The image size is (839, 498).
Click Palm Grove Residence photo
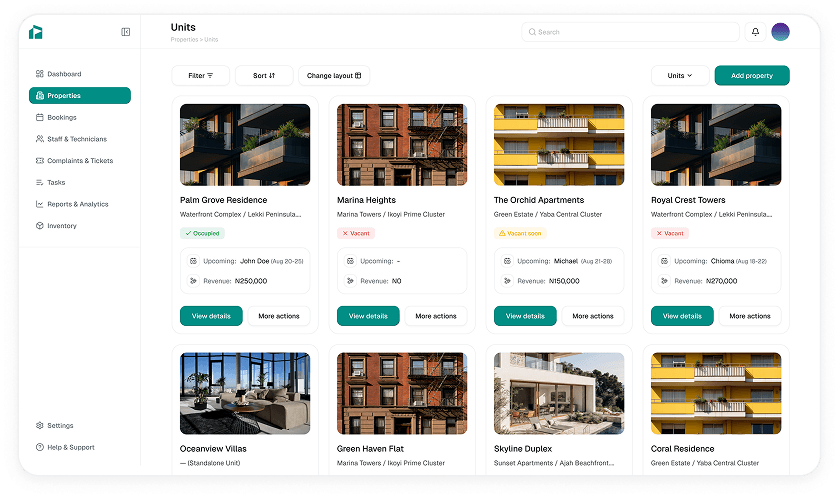245,145
